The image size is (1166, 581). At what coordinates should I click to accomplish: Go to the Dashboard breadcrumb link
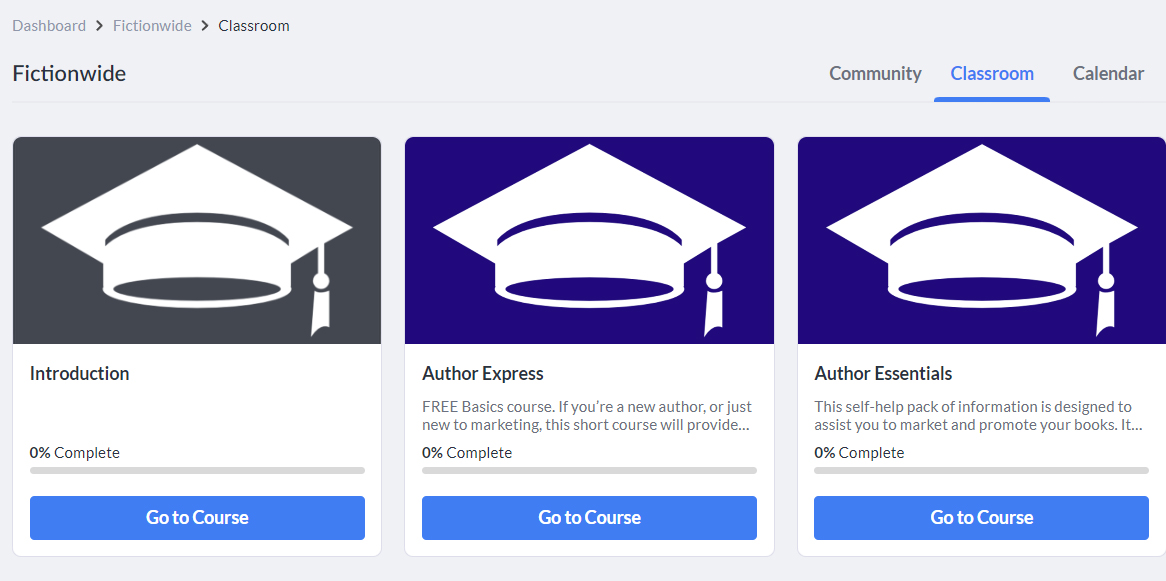click(x=49, y=26)
